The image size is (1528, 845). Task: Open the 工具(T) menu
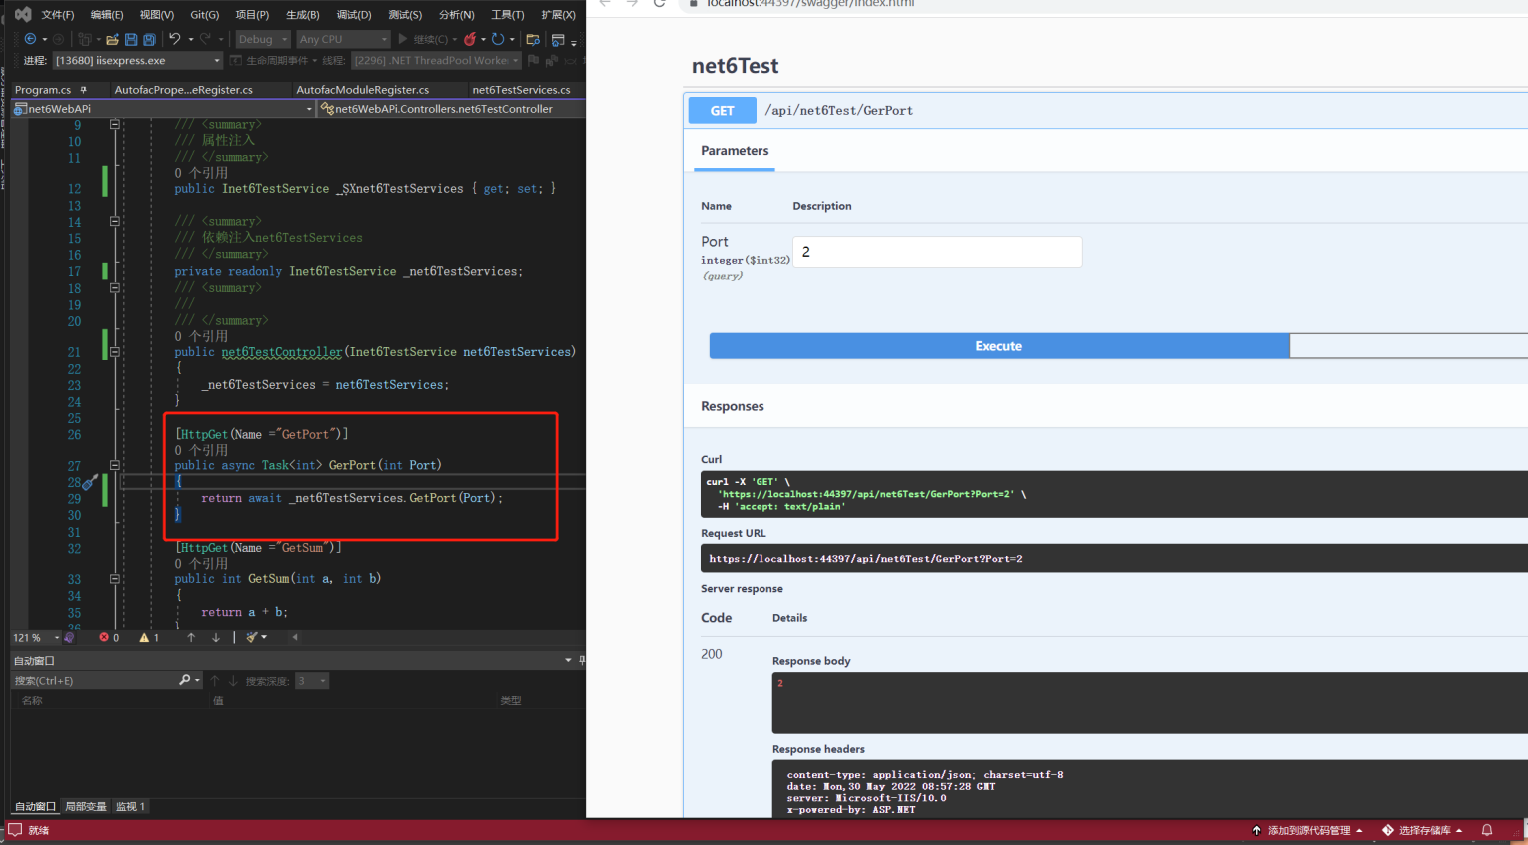click(508, 14)
